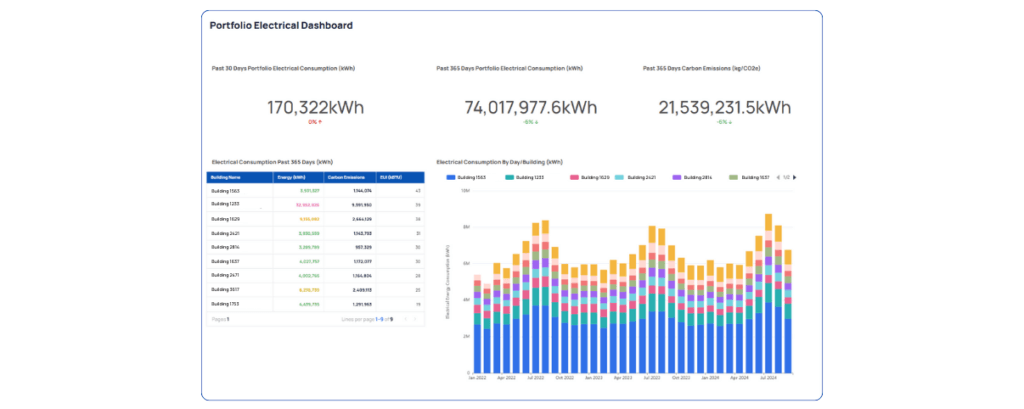Sort by EUI column header

395,177
